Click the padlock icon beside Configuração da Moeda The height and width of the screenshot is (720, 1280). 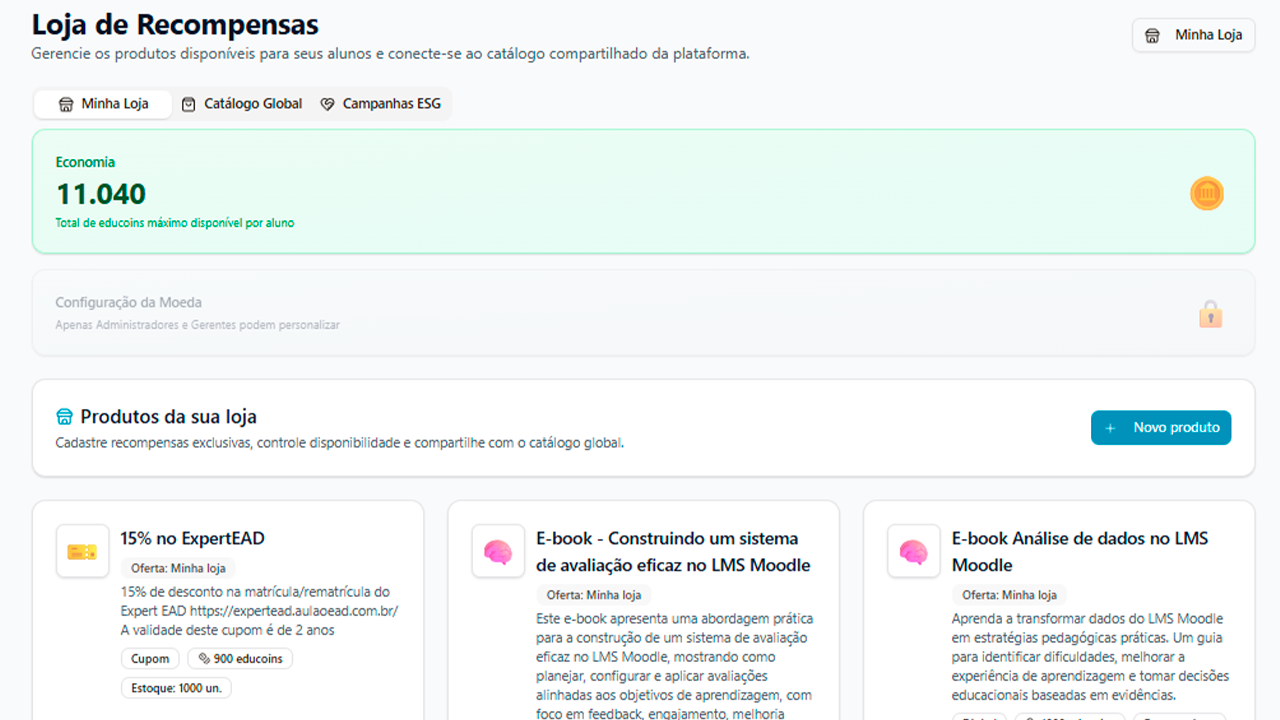tap(1210, 314)
